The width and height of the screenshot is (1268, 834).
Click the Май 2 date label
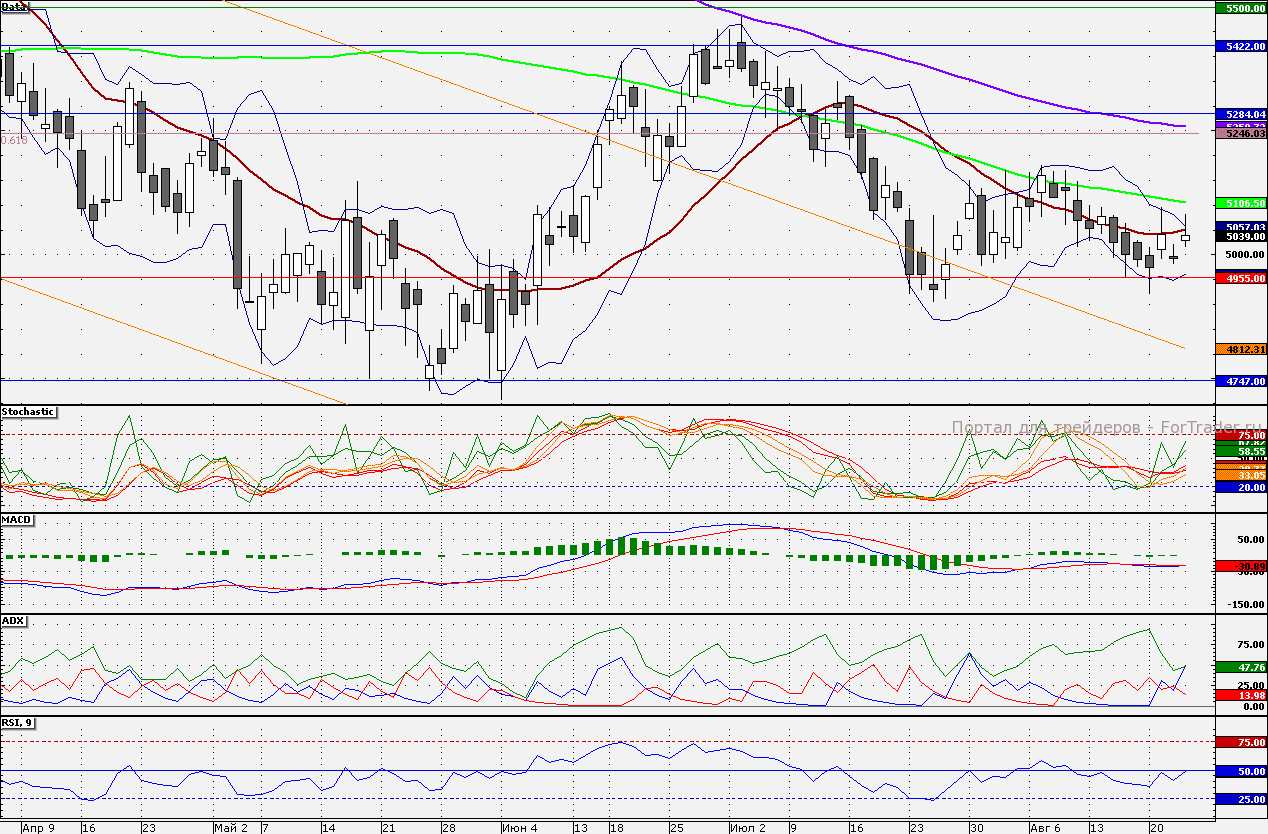point(231,828)
